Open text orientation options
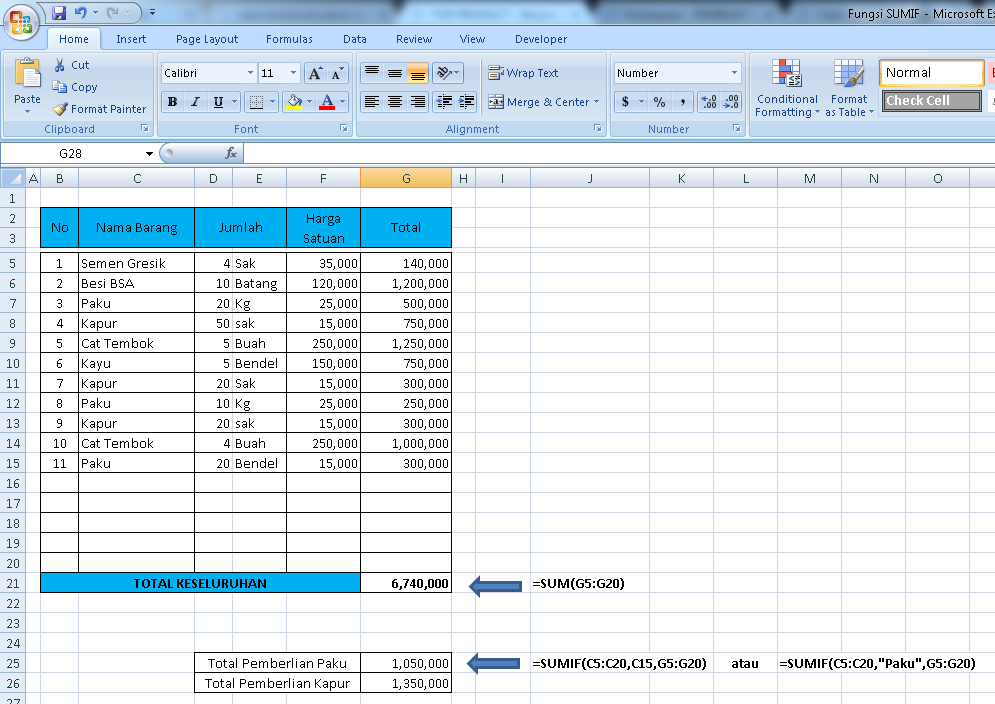Image resolution: width=995 pixels, height=704 pixels. point(447,73)
